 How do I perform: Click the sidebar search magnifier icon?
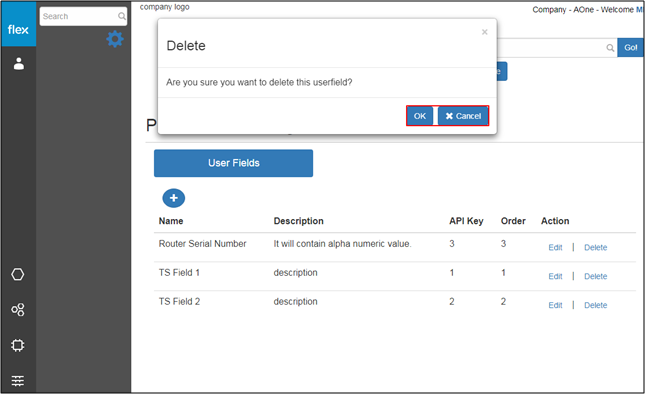tap(122, 16)
